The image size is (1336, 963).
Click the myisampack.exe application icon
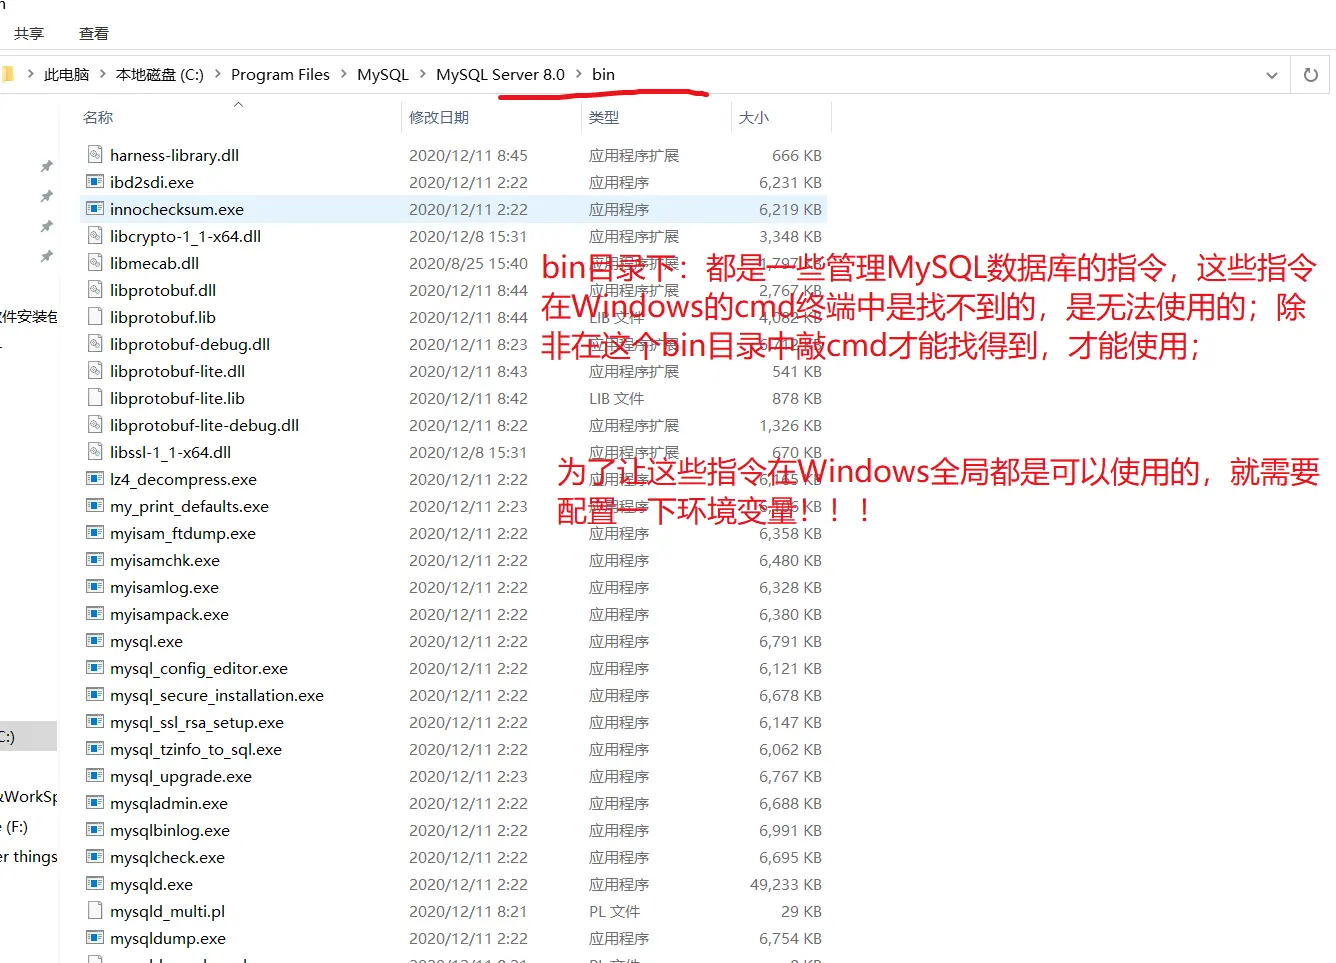click(x=95, y=614)
